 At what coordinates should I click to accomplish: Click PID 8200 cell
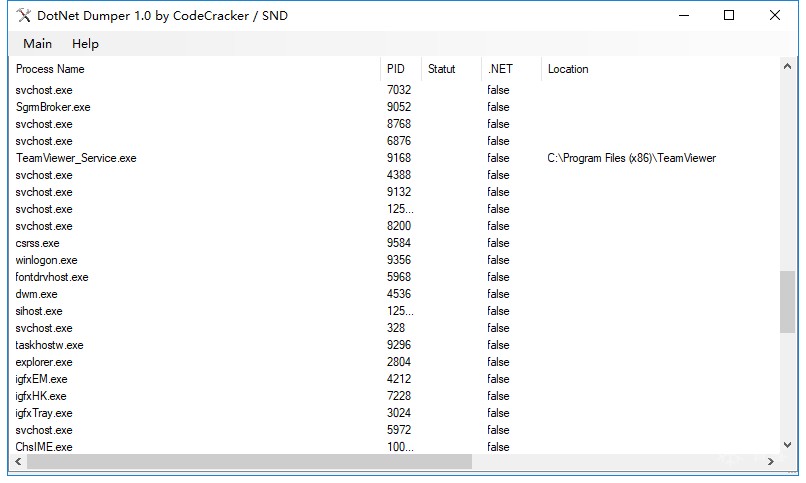coord(399,226)
